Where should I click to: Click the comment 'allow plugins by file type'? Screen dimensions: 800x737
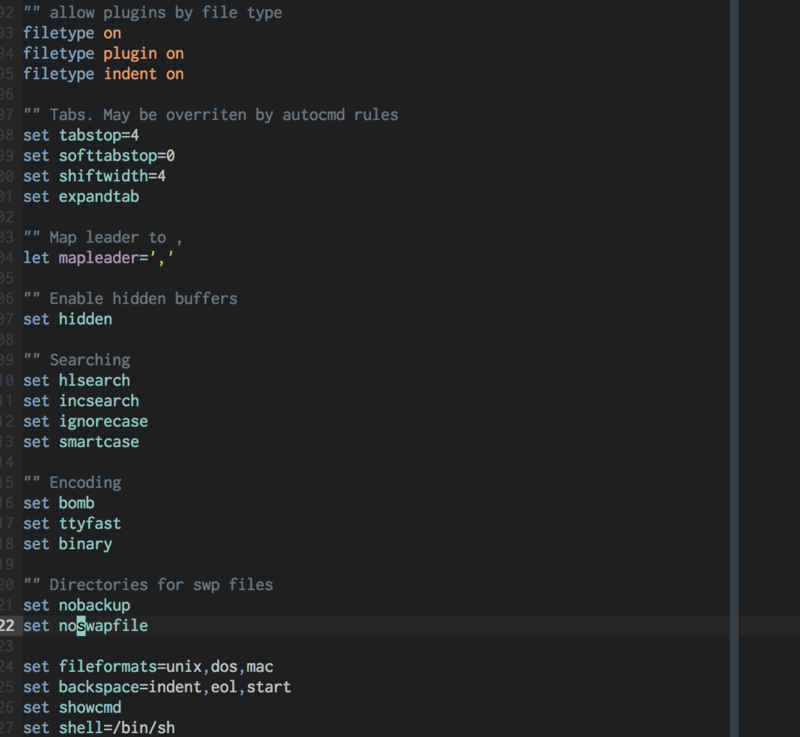pos(153,12)
